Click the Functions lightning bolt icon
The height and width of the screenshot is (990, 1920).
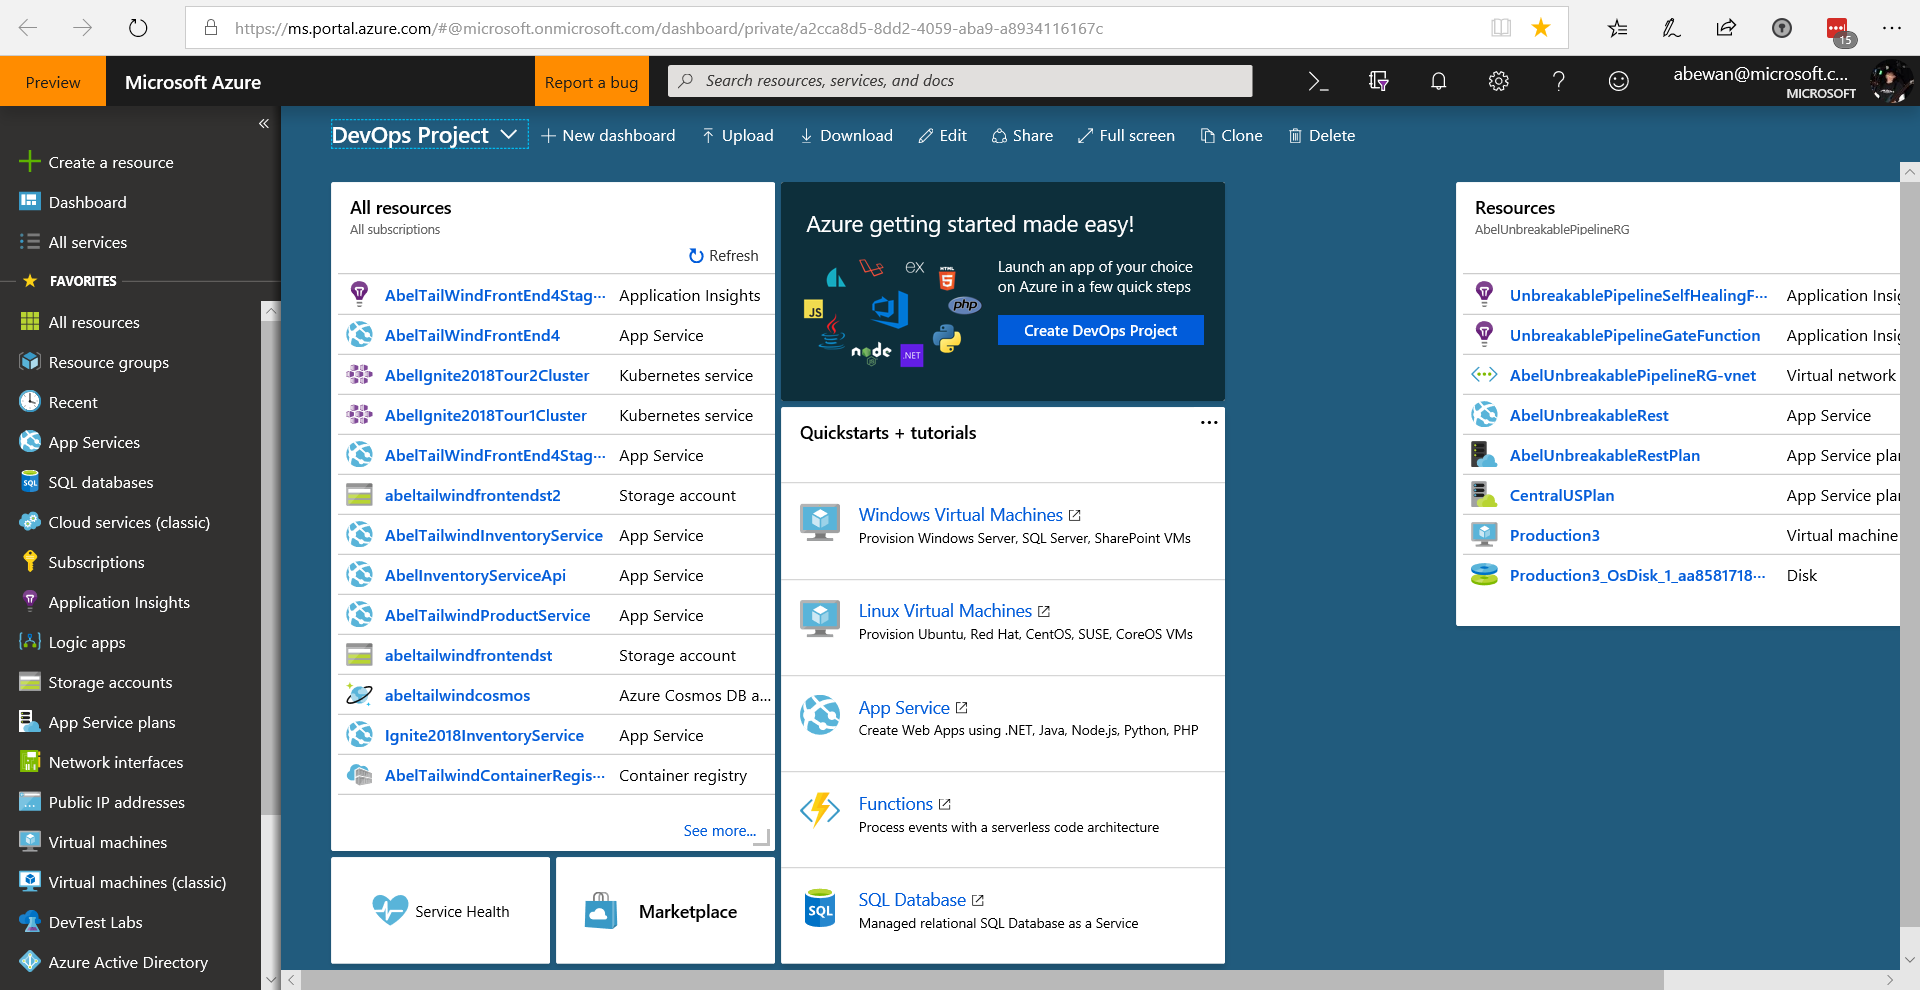(x=820, y=811)
